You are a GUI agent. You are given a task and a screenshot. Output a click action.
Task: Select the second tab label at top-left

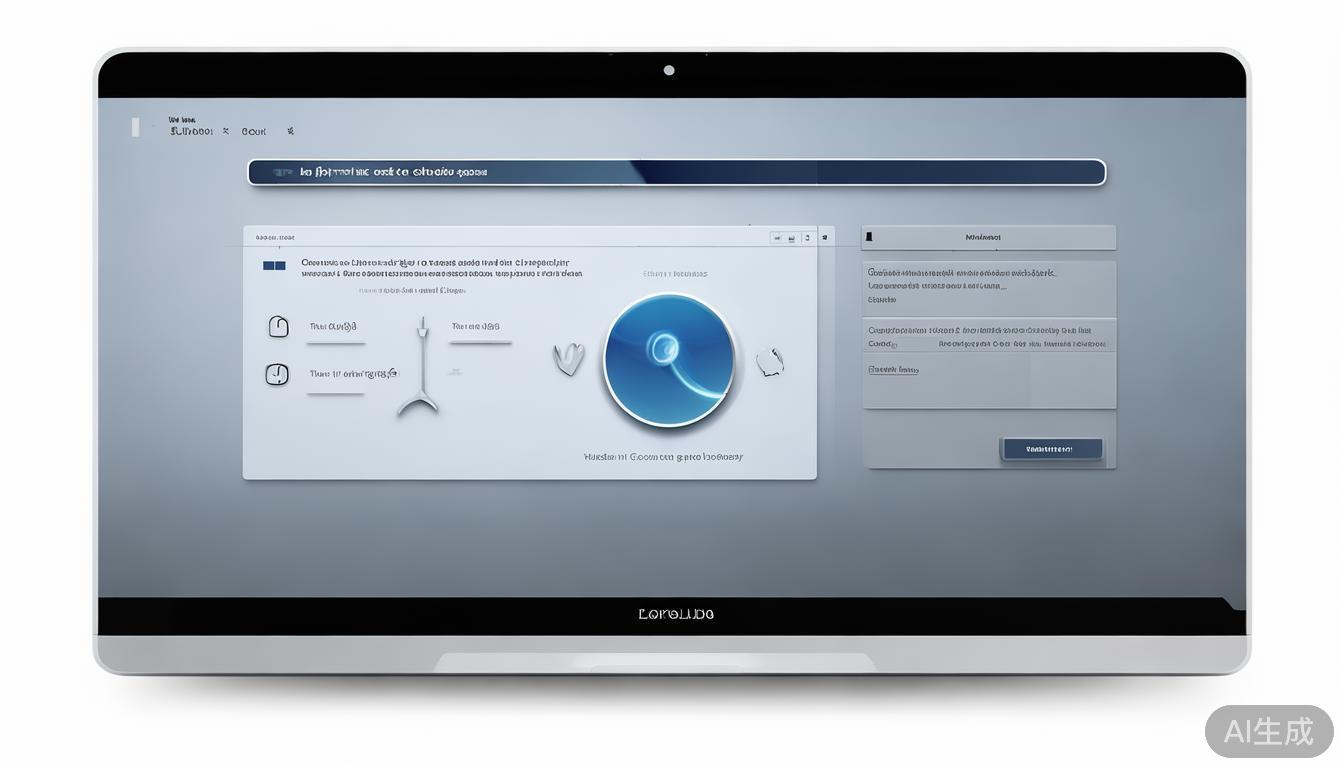pos(254,131)
